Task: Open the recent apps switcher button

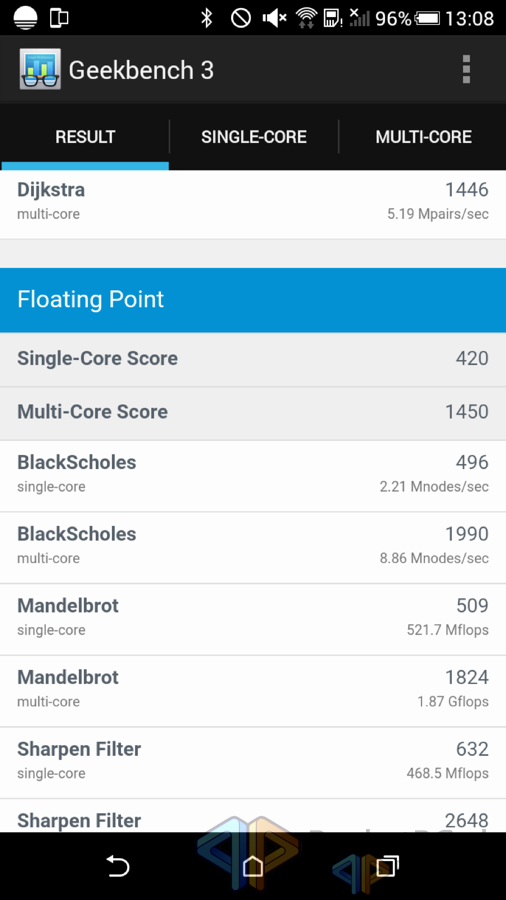Action: 388,866
